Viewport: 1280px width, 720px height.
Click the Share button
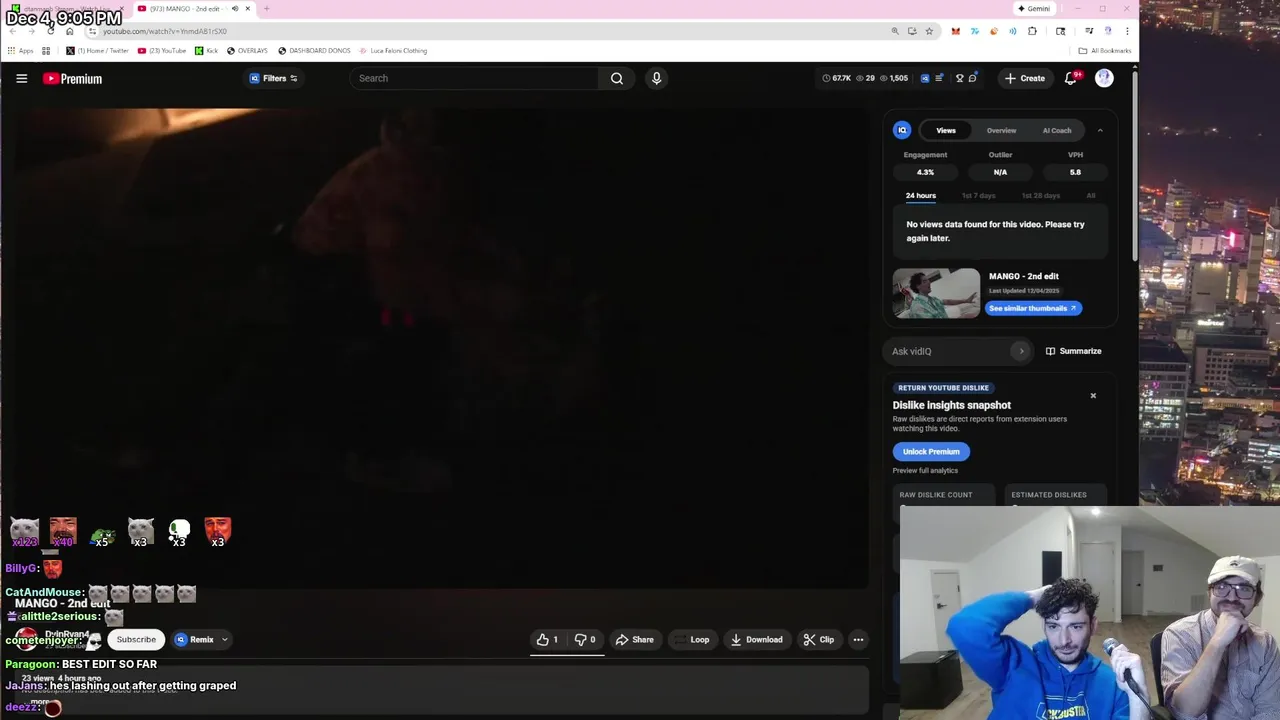tap(634, 640)
